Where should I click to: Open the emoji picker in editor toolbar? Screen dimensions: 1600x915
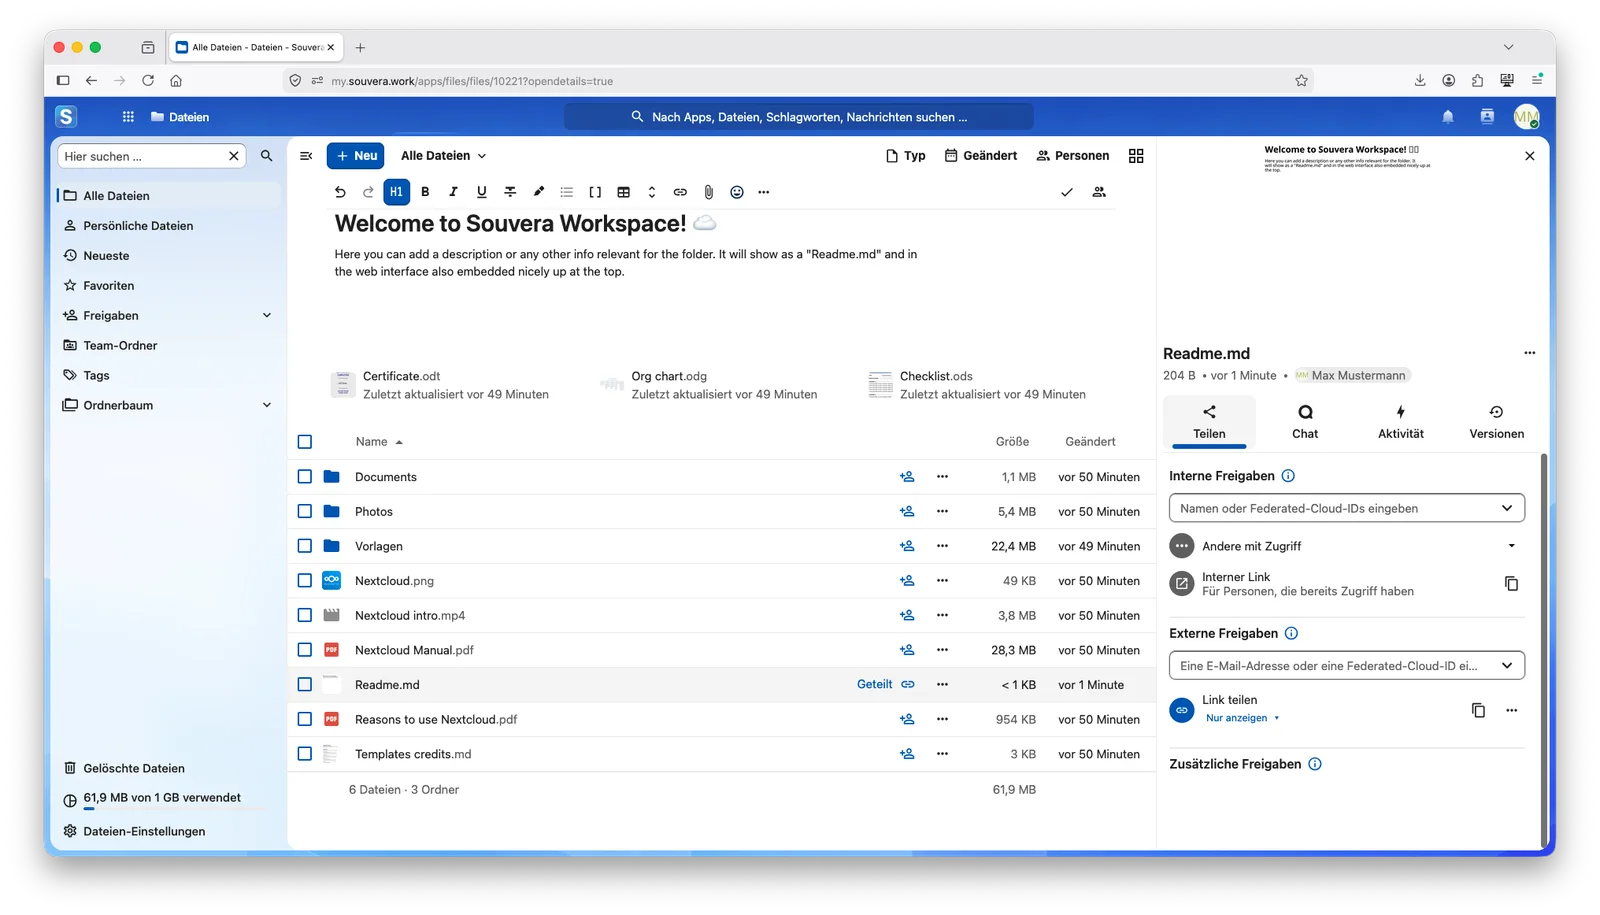(737, 192)
